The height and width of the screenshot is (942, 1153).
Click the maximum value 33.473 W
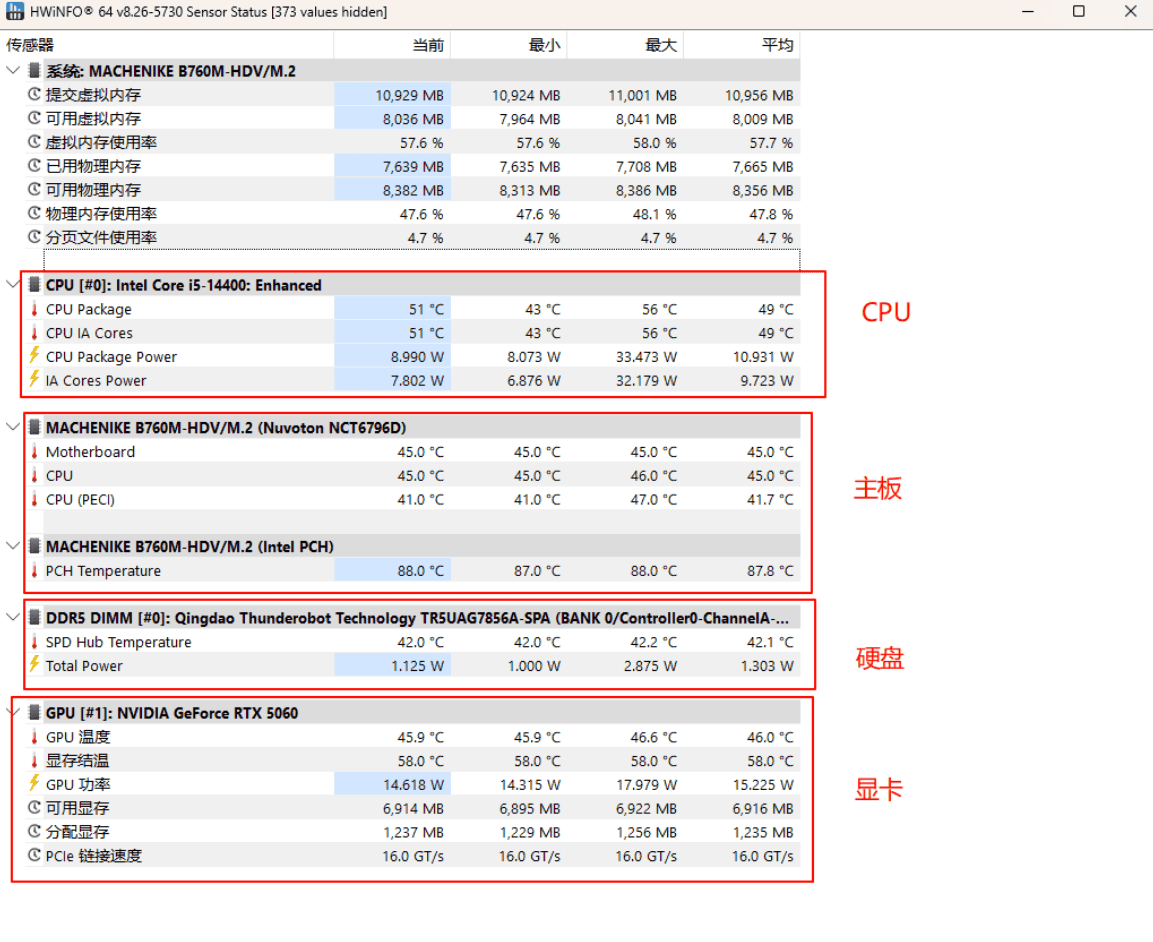[x=646, y=357]
